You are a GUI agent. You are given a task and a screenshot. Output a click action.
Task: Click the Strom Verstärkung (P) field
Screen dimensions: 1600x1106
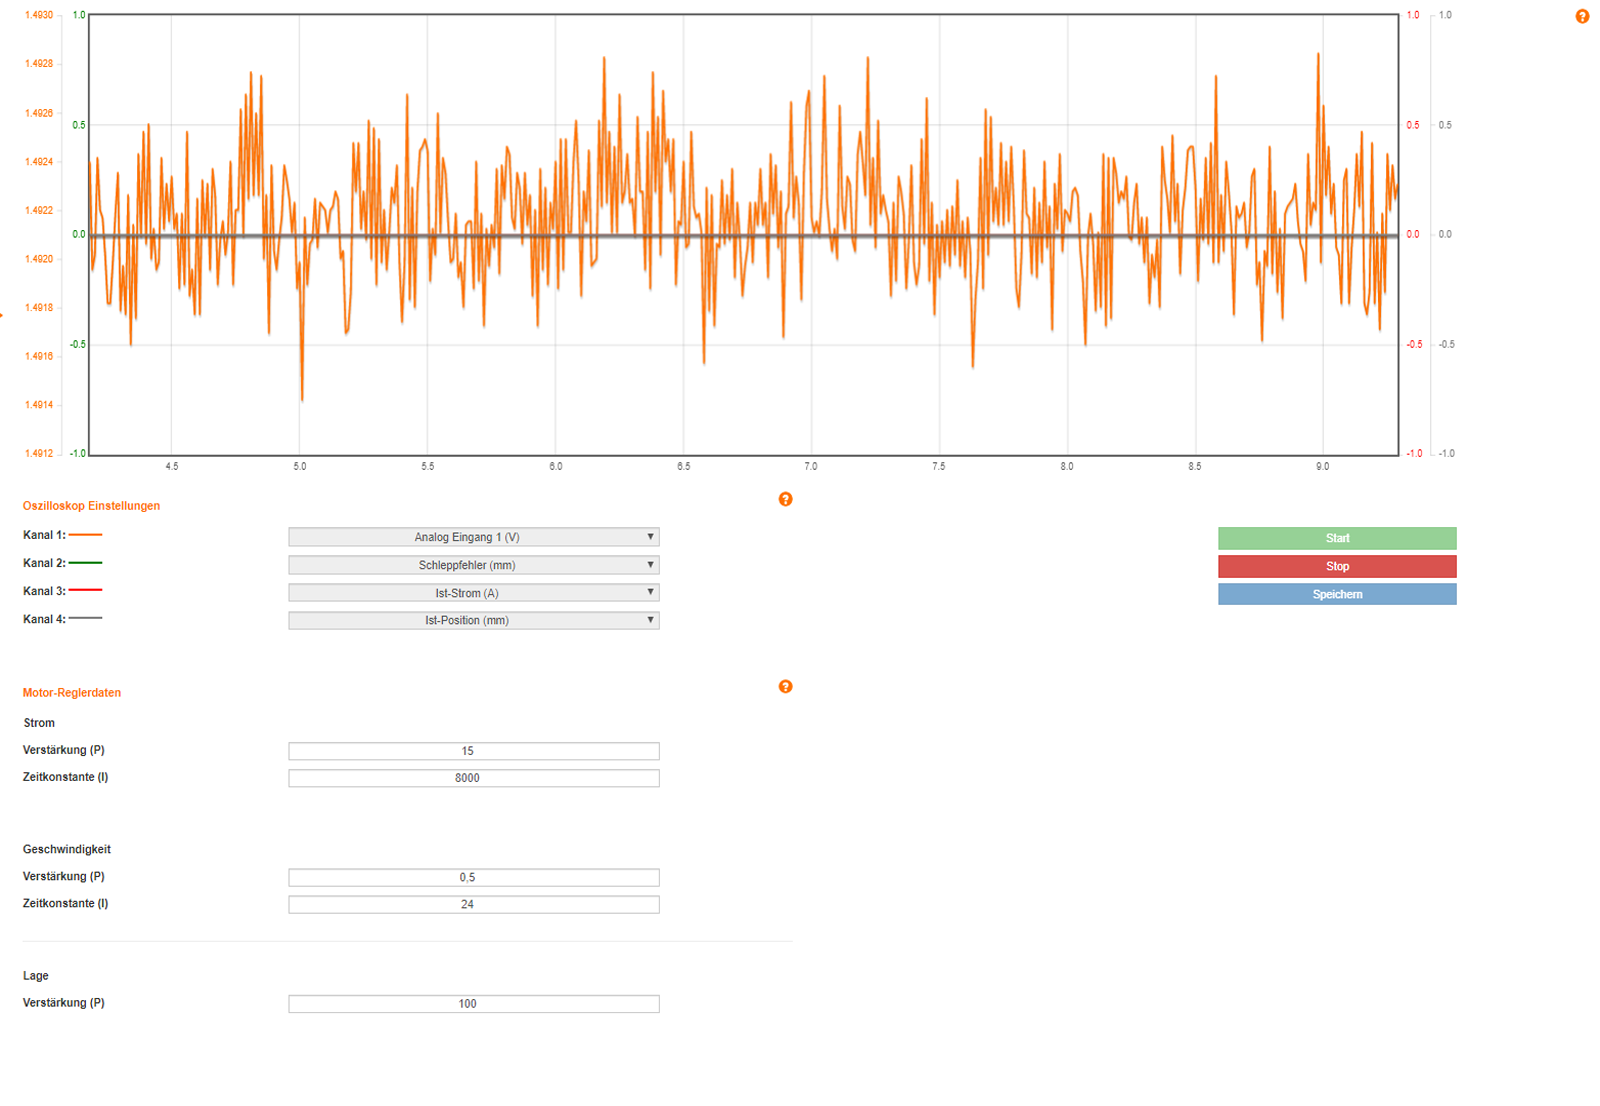click(473, 751)
